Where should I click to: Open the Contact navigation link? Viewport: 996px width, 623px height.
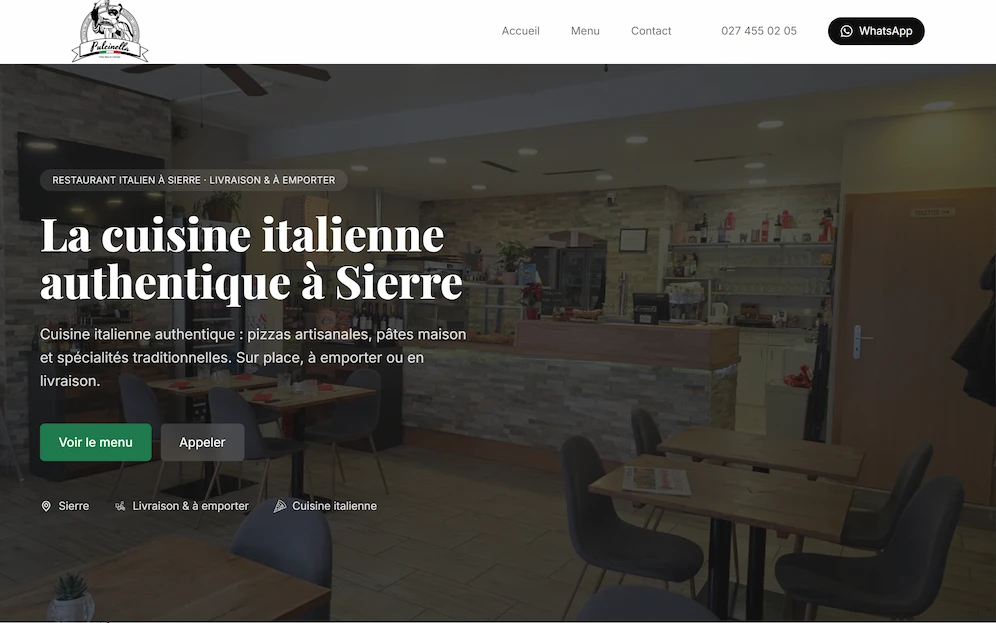650,31
